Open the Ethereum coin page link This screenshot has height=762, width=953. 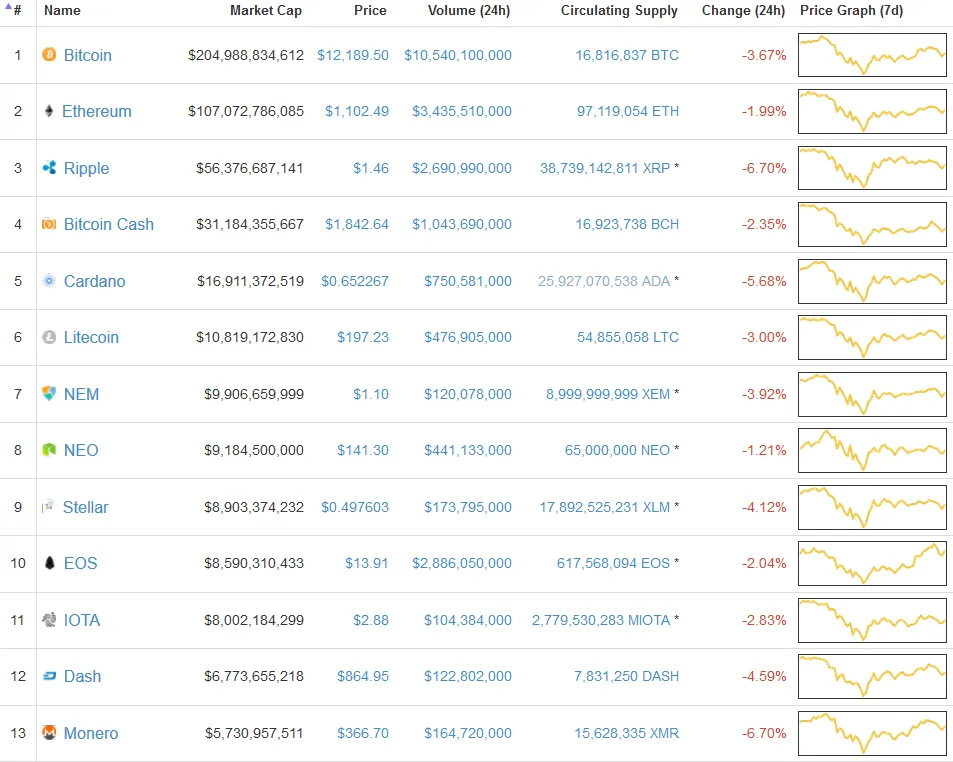[x=97, y=111]
